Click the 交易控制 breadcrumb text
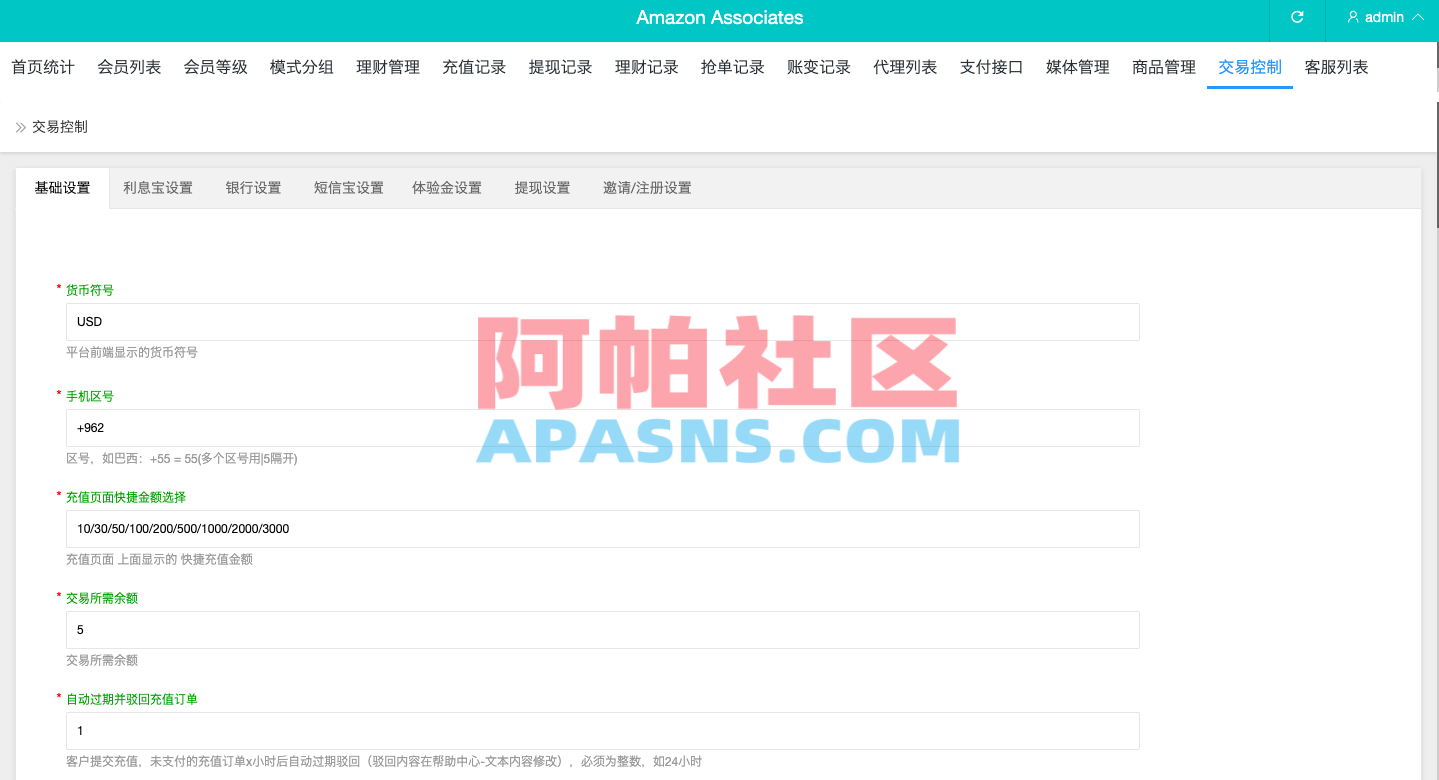Image resolution: width=1439 pixels, height=780 pixels. tap(60, 127)
